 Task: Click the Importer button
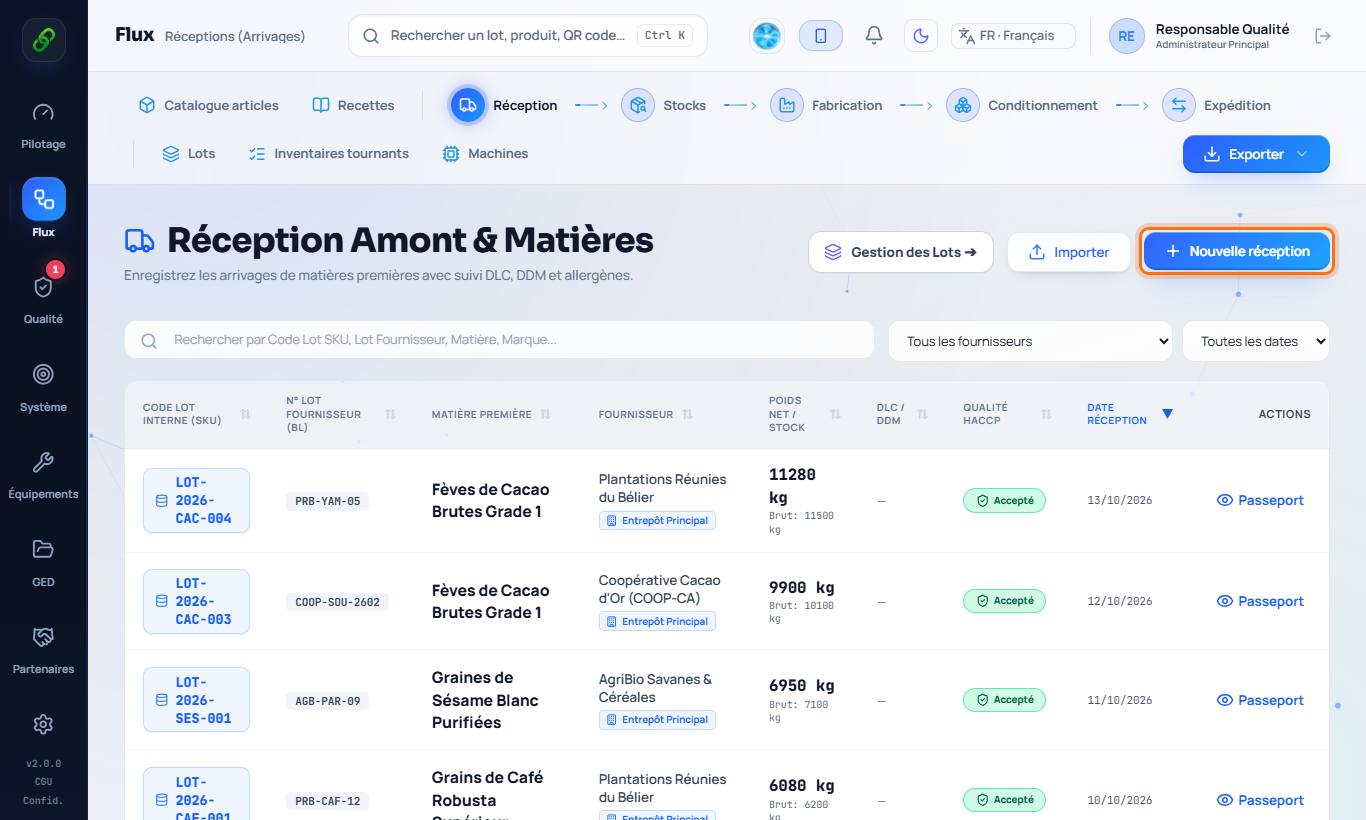(x=1068, y=252)
